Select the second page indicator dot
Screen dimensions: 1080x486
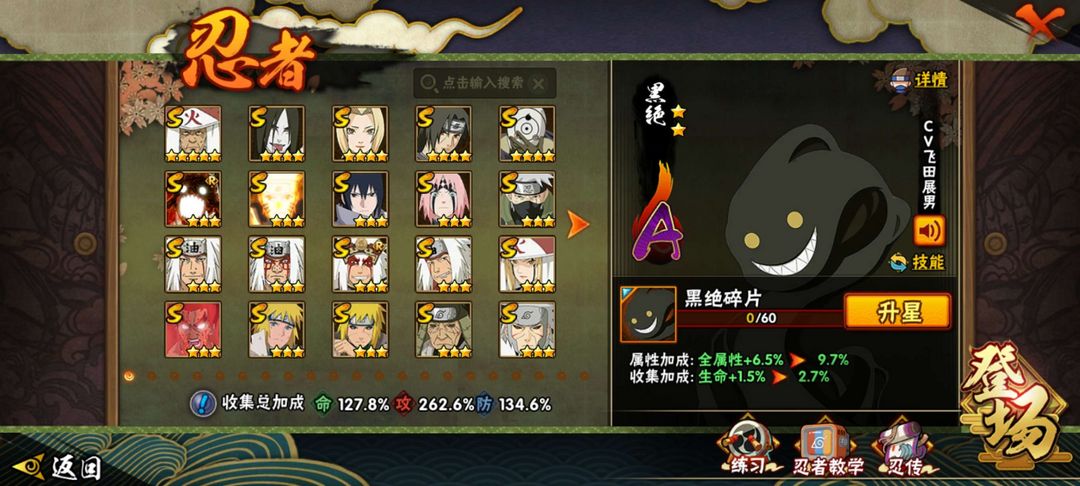point(152,376)
